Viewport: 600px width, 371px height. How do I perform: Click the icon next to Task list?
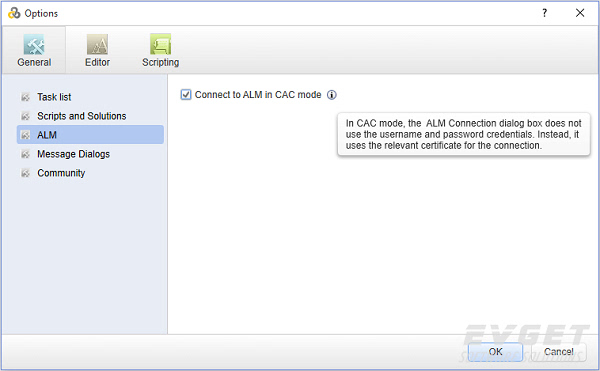pyautogui.click(x=25, y=97)
